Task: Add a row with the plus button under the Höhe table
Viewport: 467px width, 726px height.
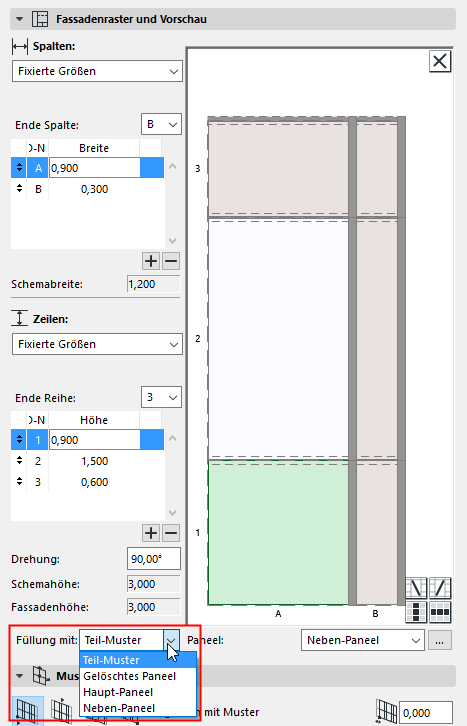Action: pos(151,533)
